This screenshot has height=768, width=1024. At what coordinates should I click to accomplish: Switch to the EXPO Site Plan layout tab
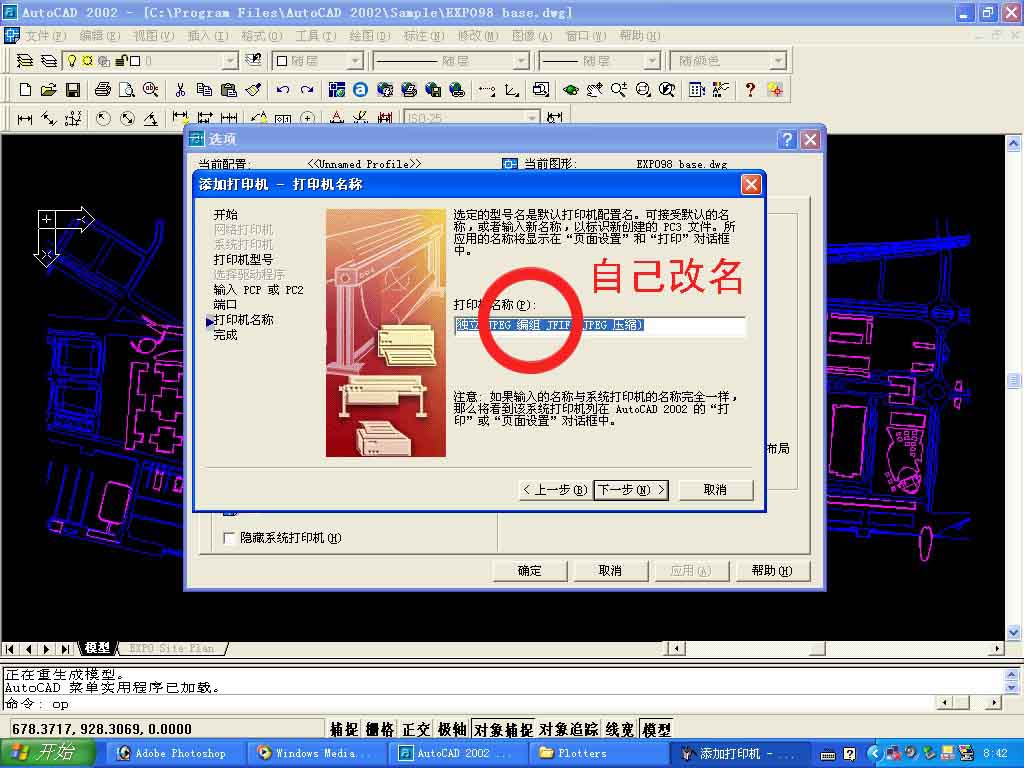pos(171,648)
